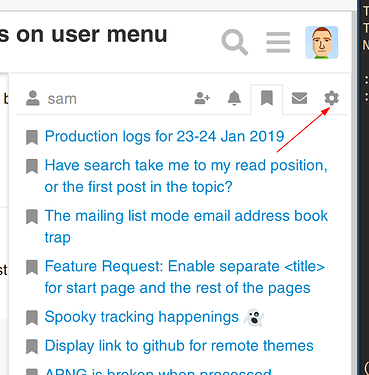Viewport: 369px width, 375px height.
Task: Open the search magnifier icon
Action: 235,42
